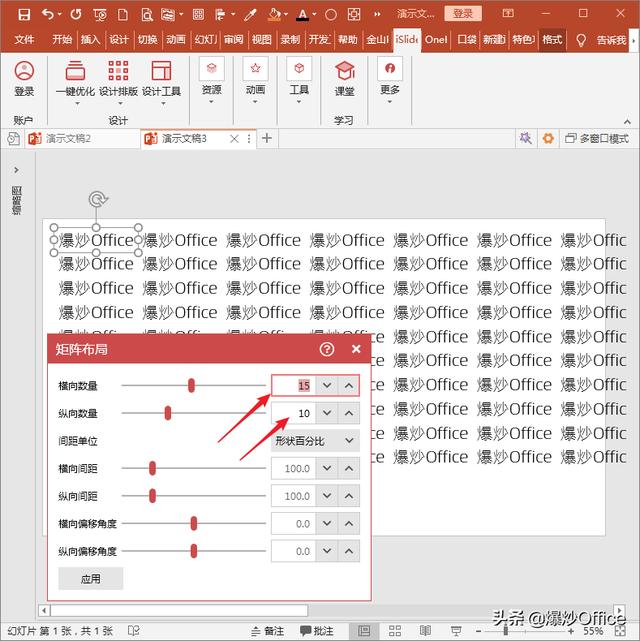This screenshot has height=641, width=640.
Task: Click the Redo icon in title bar
Action: pyautogui.click(x=76, y=15)
